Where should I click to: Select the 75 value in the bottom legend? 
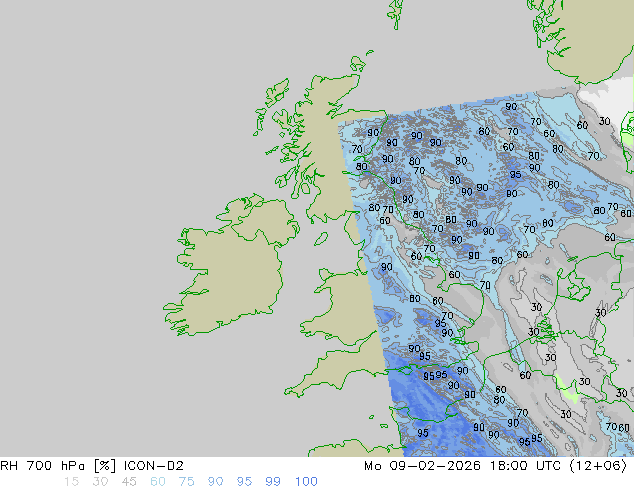click(186, 482)
